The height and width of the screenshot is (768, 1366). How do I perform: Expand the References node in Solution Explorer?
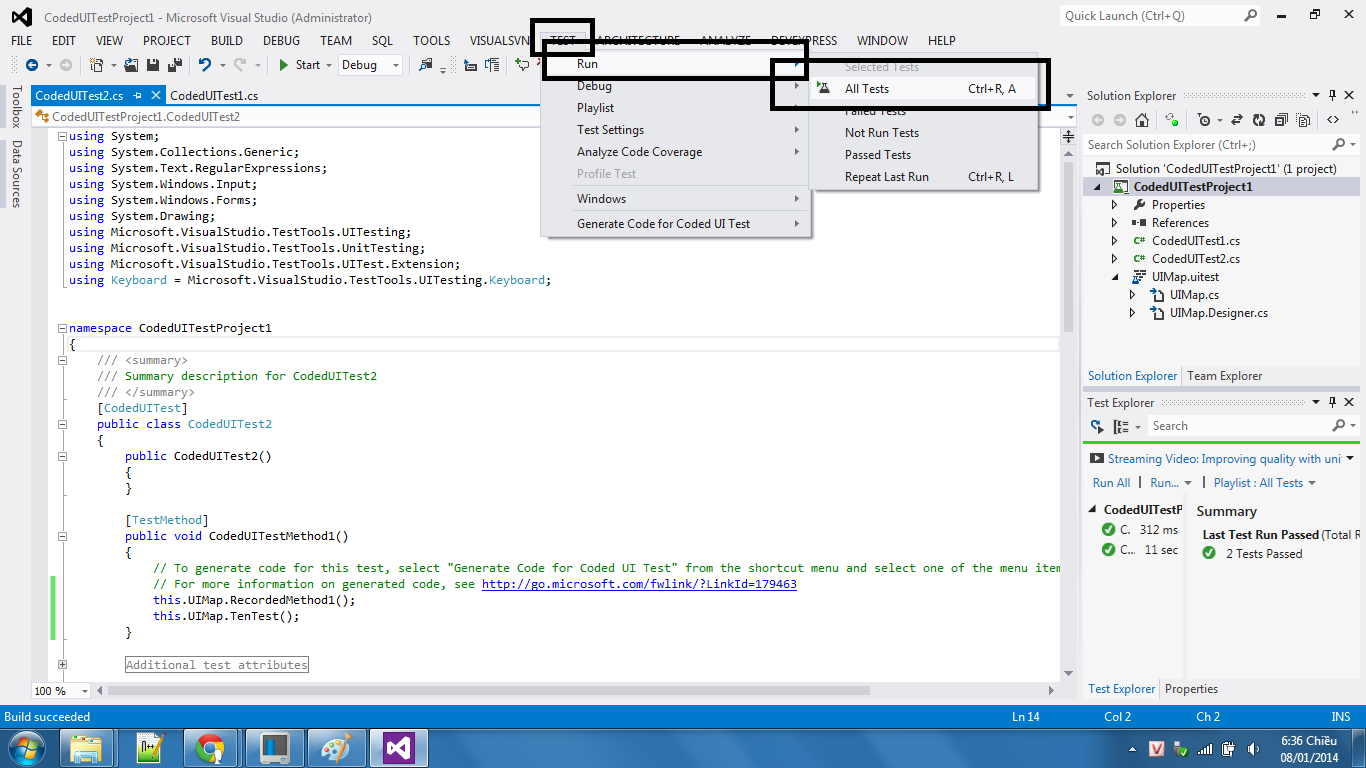click(x=1115, y=223)
